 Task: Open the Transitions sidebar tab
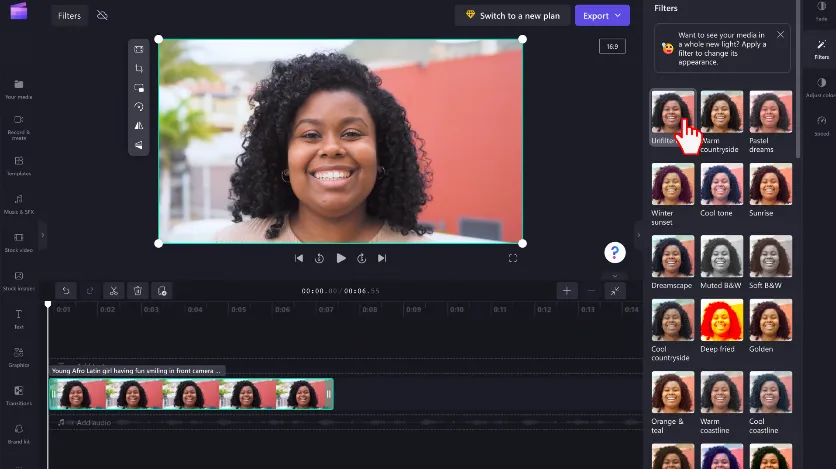[19, 396]
